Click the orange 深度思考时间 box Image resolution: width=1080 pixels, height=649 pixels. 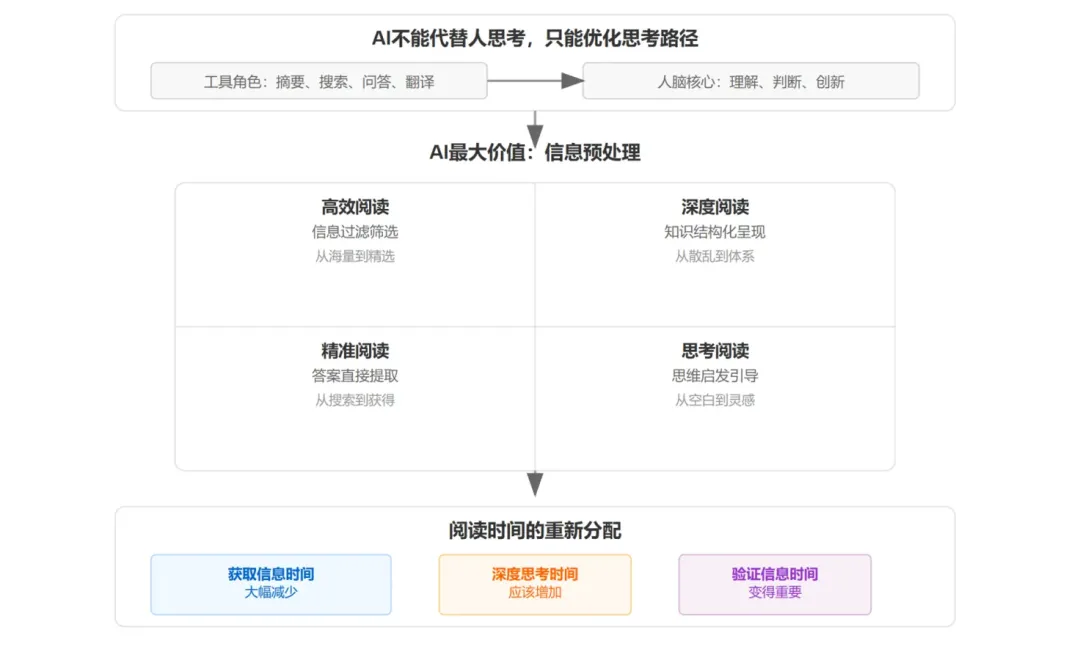535,584
